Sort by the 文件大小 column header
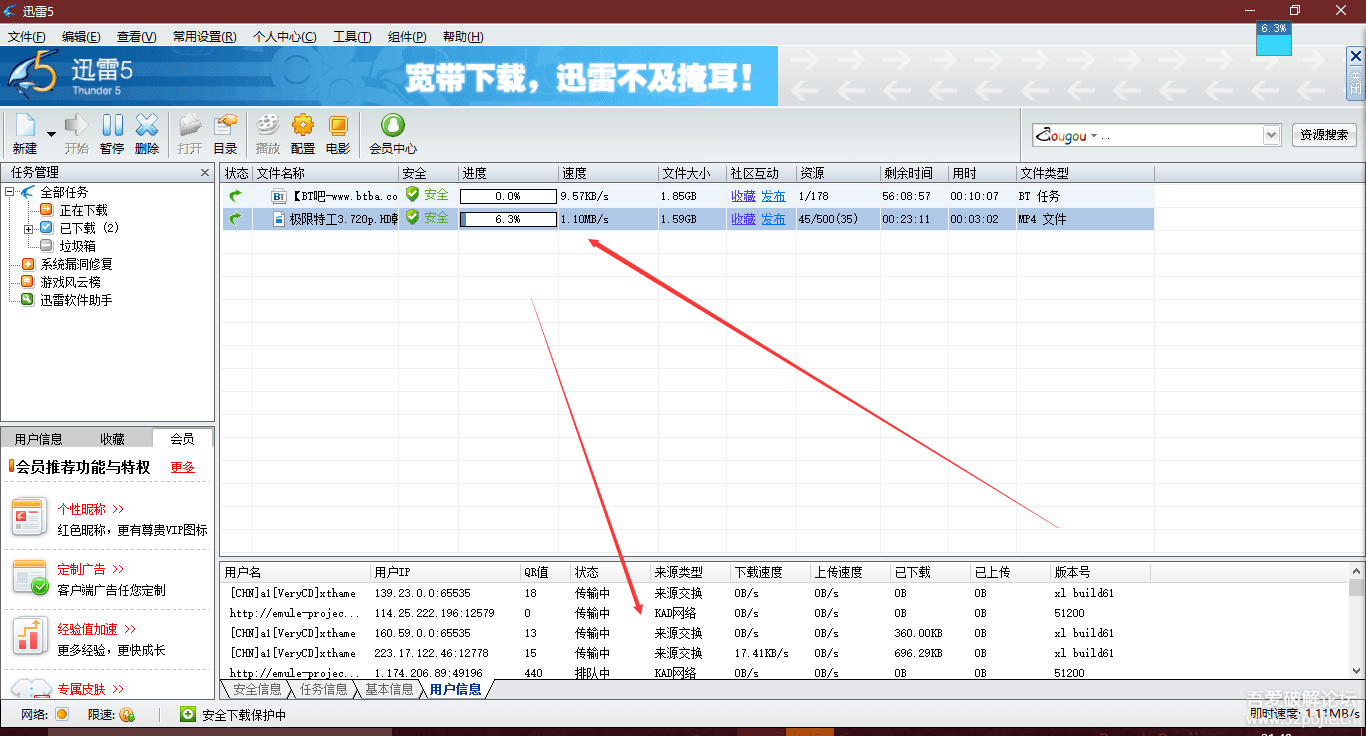This screenshot has height=736, width=1366. [692, 173]
